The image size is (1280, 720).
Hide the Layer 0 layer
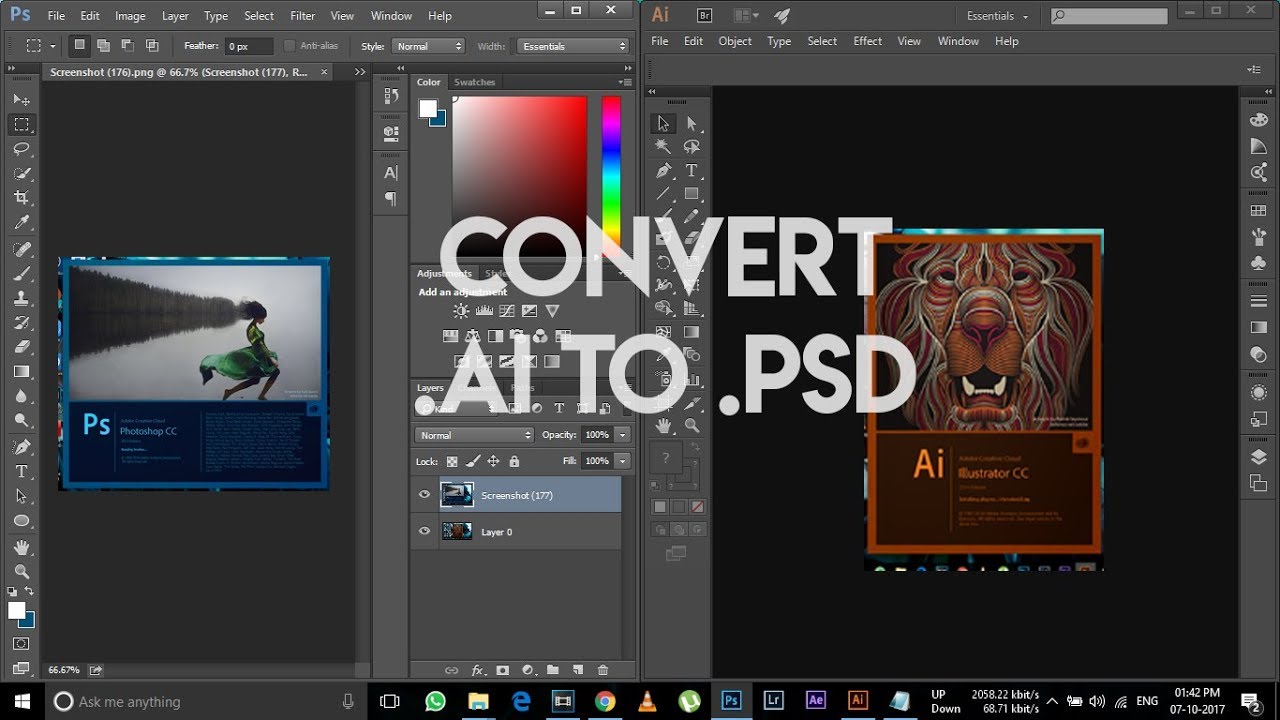point(424,531)
